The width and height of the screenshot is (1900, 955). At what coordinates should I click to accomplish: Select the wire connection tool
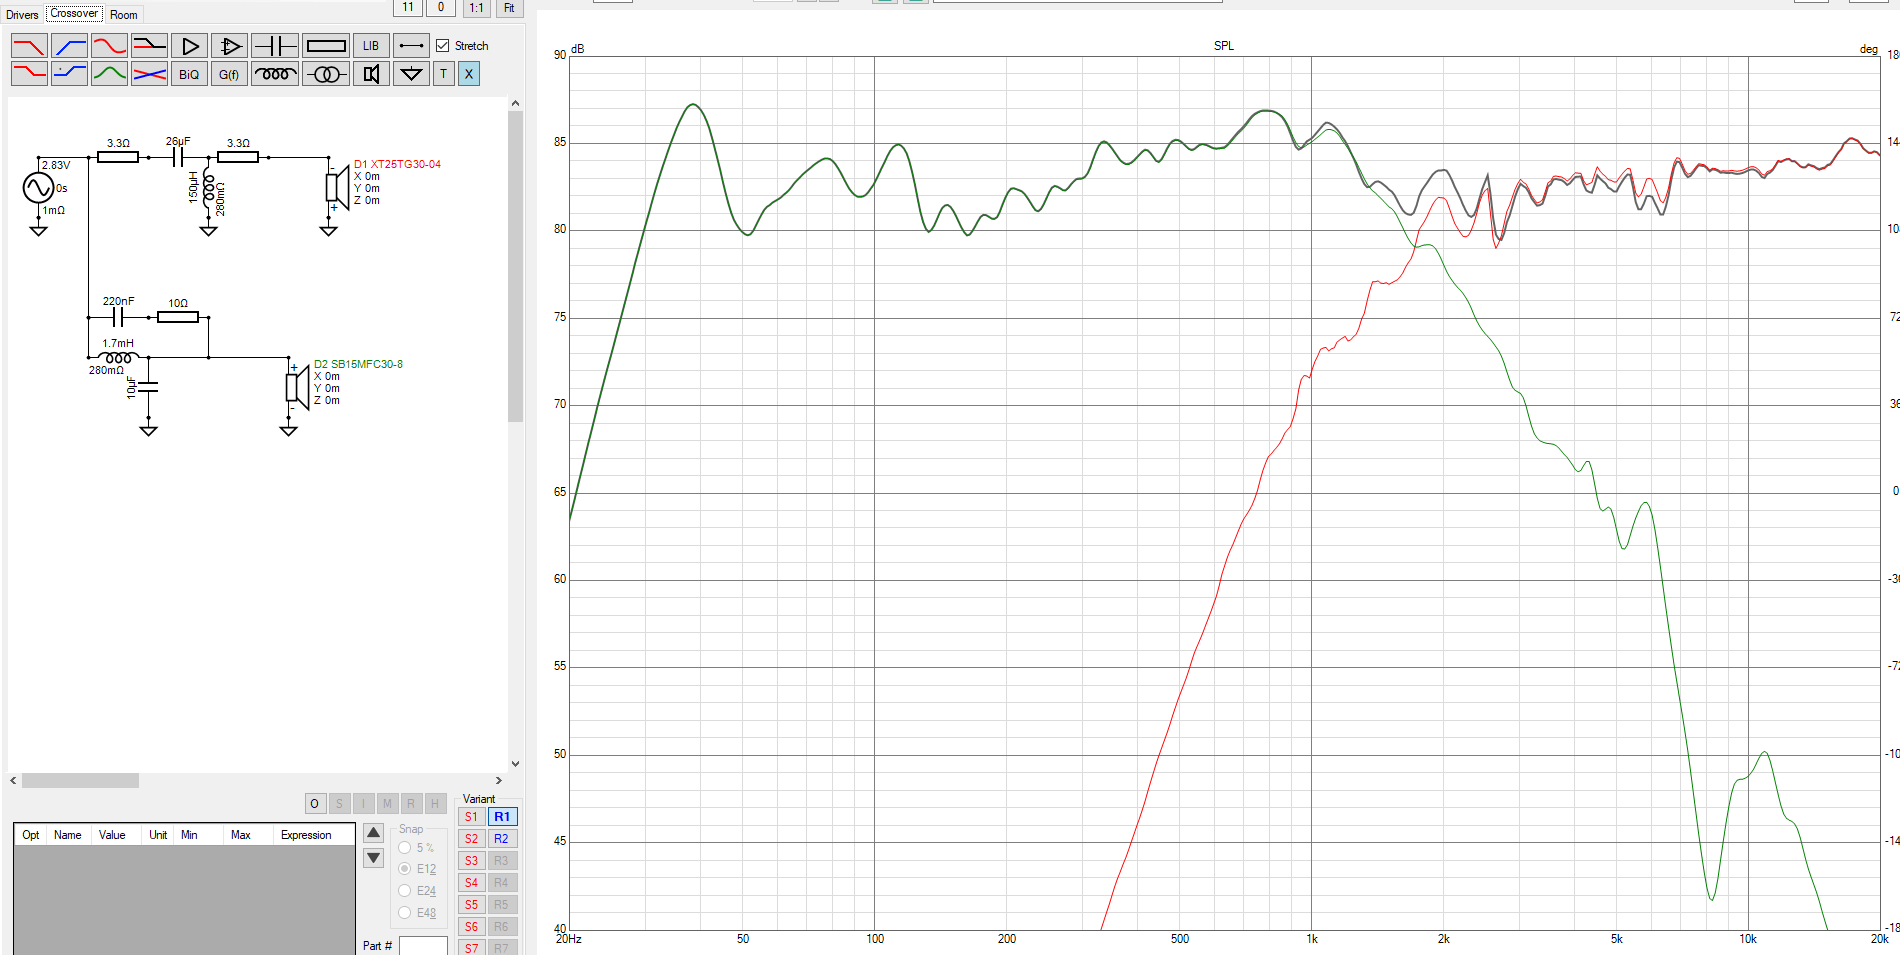coord(411,46)
